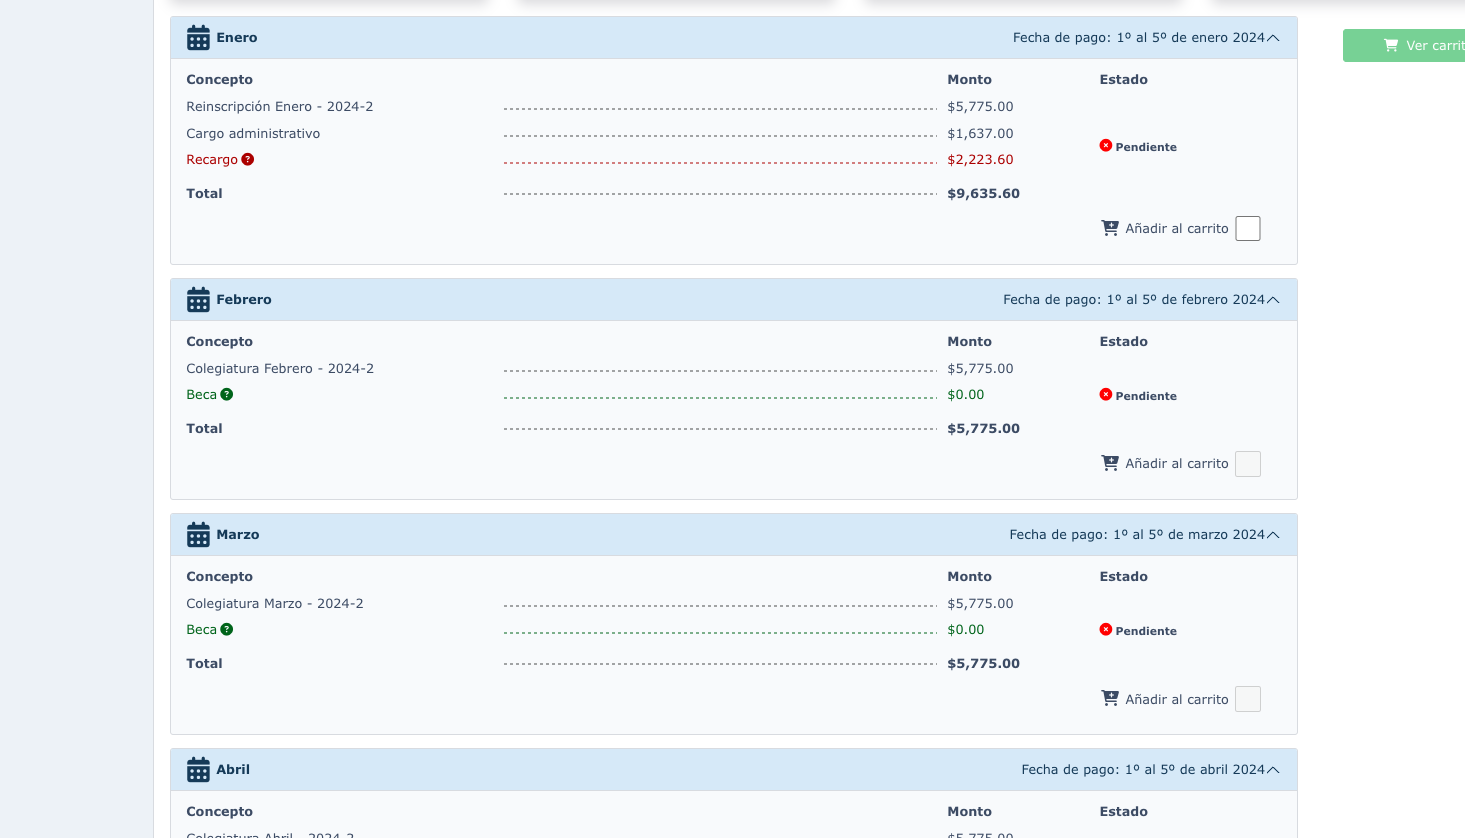Collapse the Marzo section with its chevron
This screenshot has width=1465, height=838.
click(1273, 535)
